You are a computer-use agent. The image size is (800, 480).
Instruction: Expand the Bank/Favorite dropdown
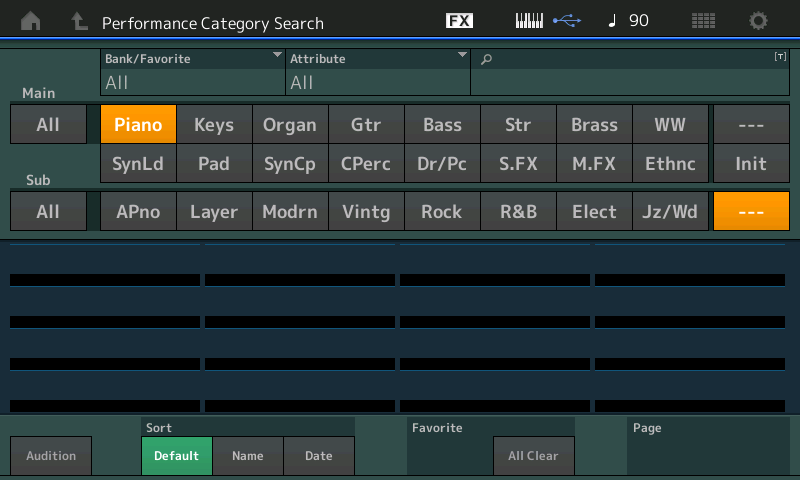[193, 72]
